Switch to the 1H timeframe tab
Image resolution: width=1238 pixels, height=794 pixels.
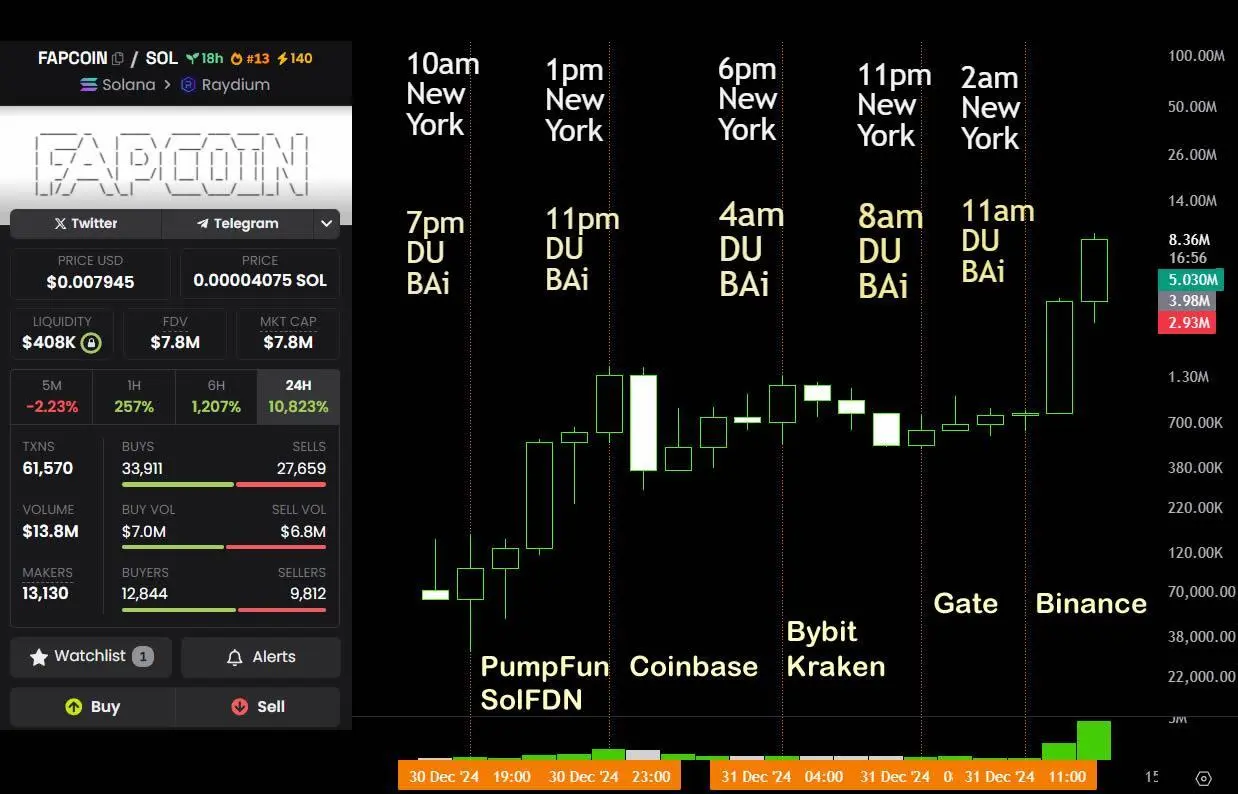[134, 397]
